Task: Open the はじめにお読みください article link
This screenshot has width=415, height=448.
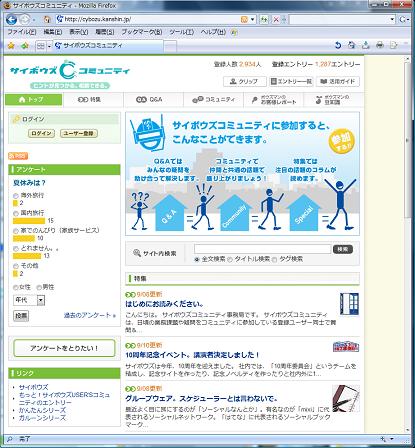Action: (x=164, y=304)
